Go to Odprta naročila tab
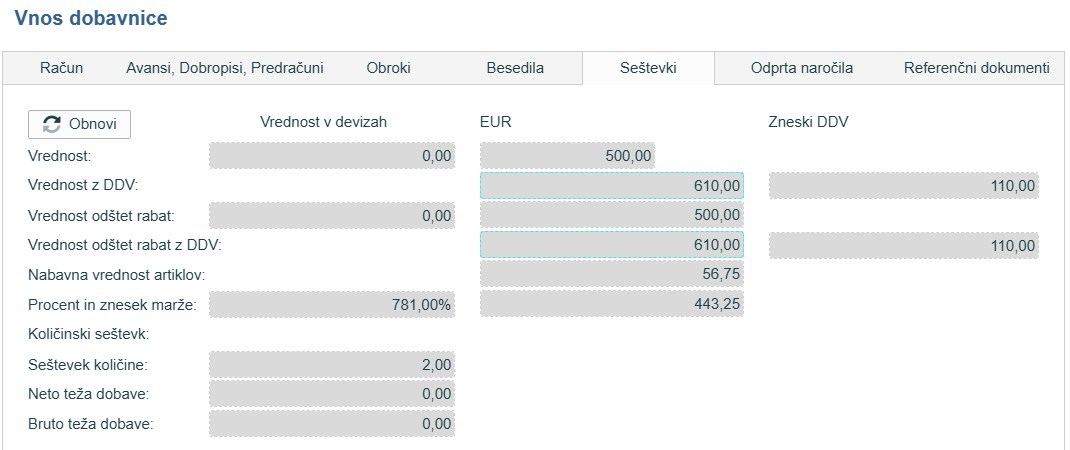Image resolution: width=1070 pixels, height=450 pixels. pos(801,68)
